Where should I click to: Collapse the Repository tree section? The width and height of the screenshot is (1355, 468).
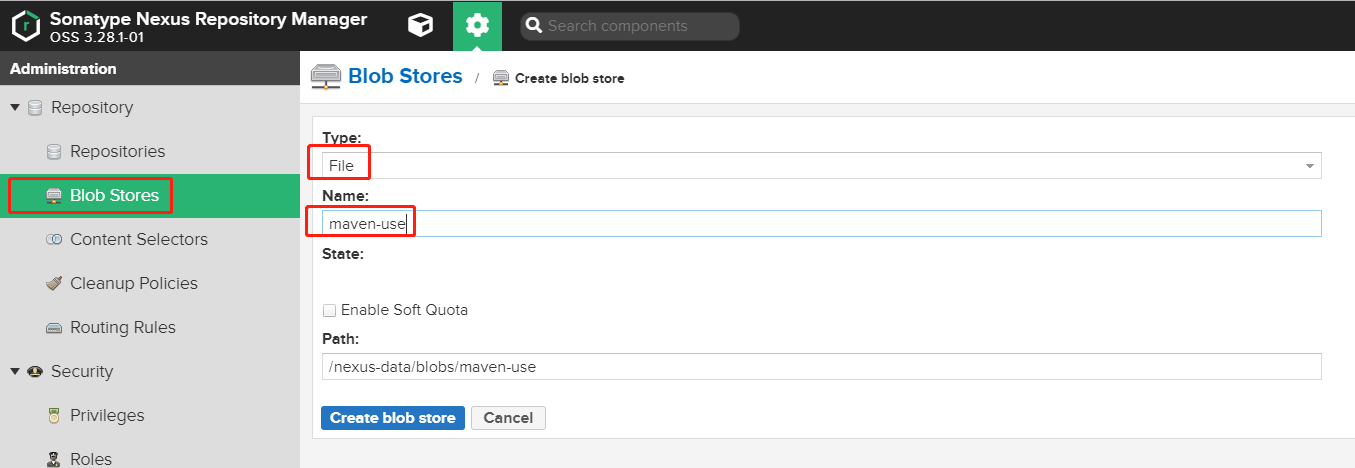click(15, 108)
